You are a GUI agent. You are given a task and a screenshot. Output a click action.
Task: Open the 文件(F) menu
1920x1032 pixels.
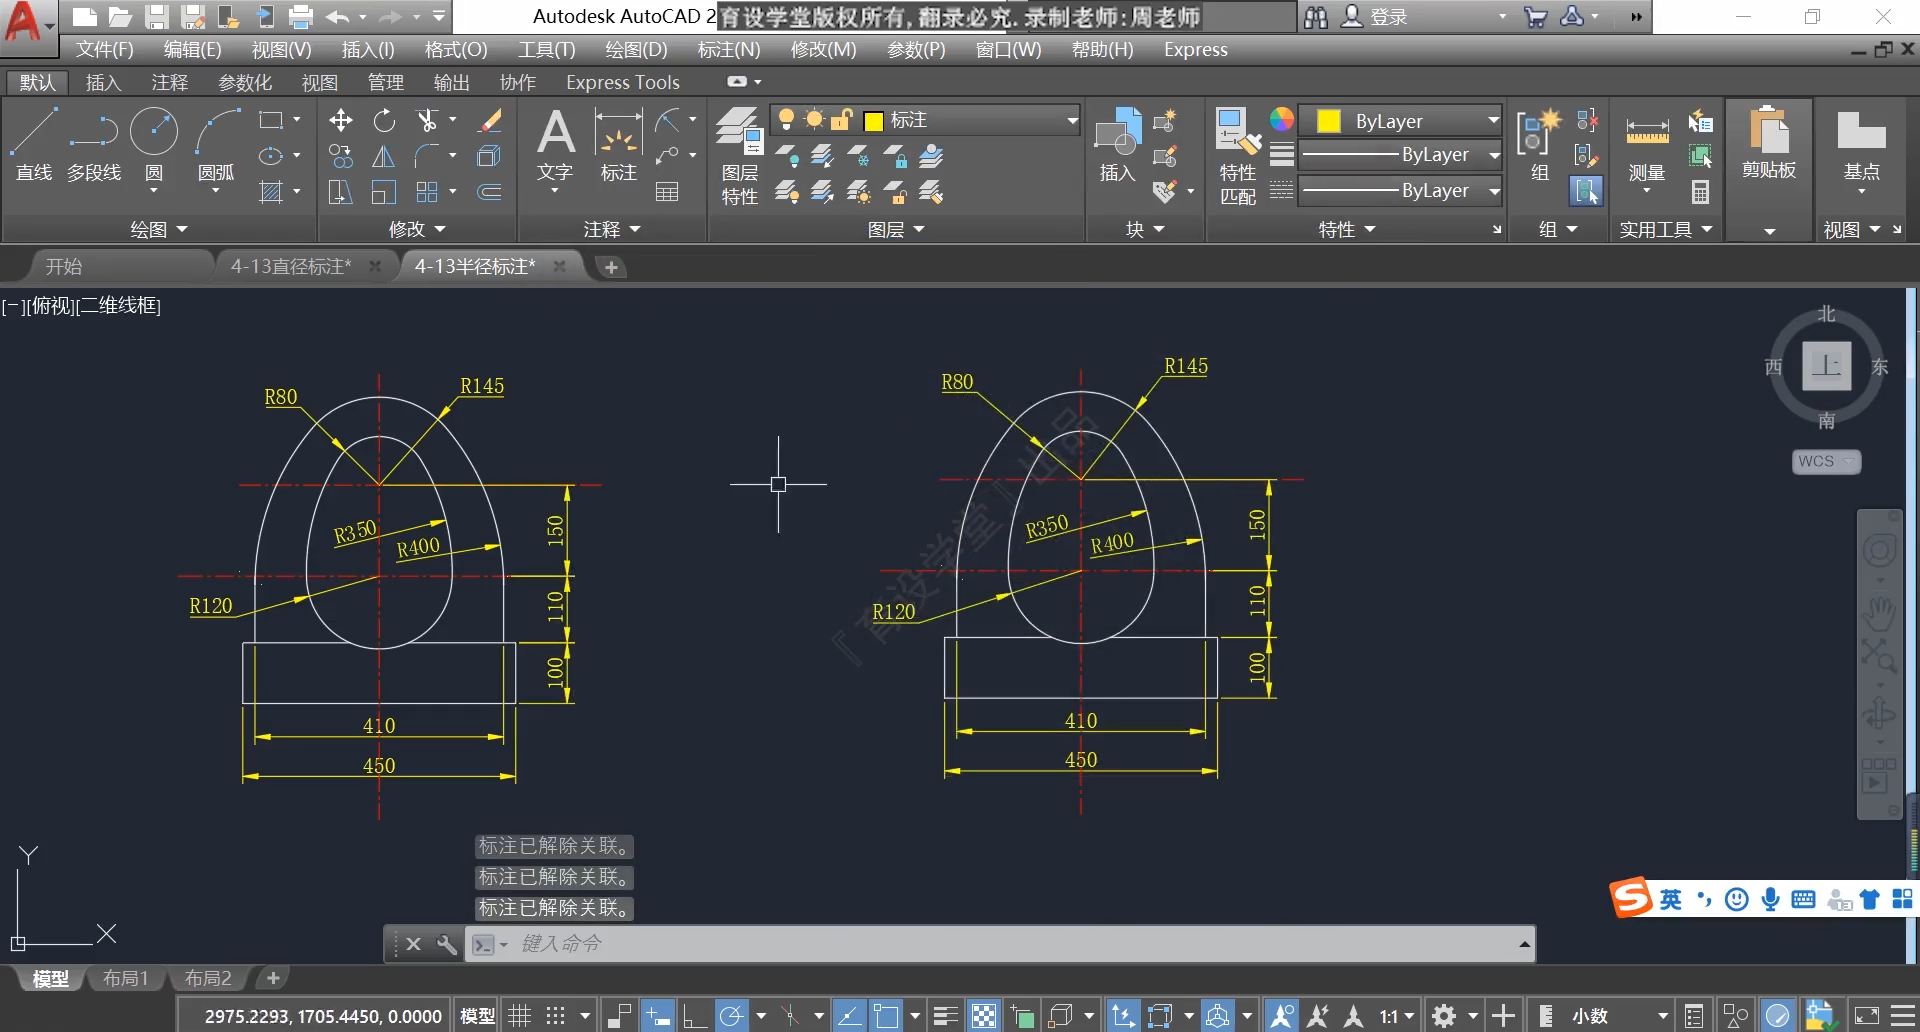point(105,49)
